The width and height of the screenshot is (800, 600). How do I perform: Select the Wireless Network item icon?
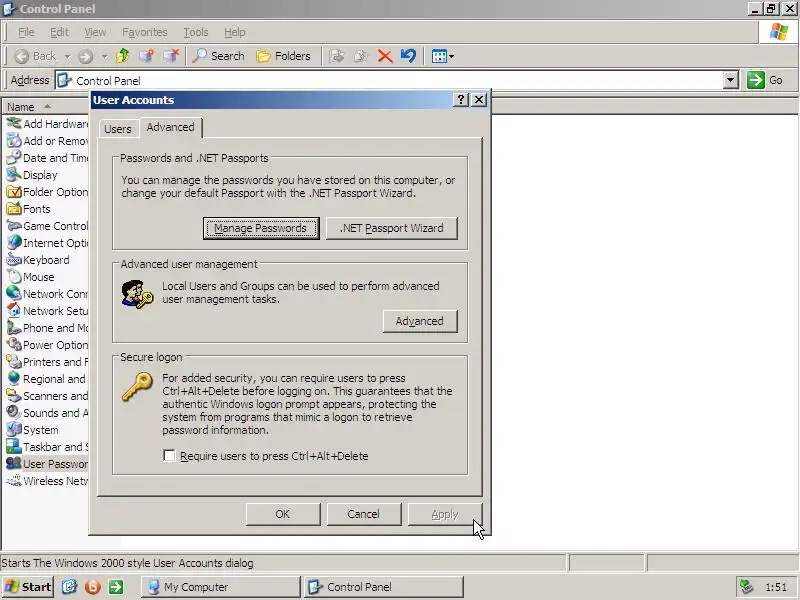point(14,481)
